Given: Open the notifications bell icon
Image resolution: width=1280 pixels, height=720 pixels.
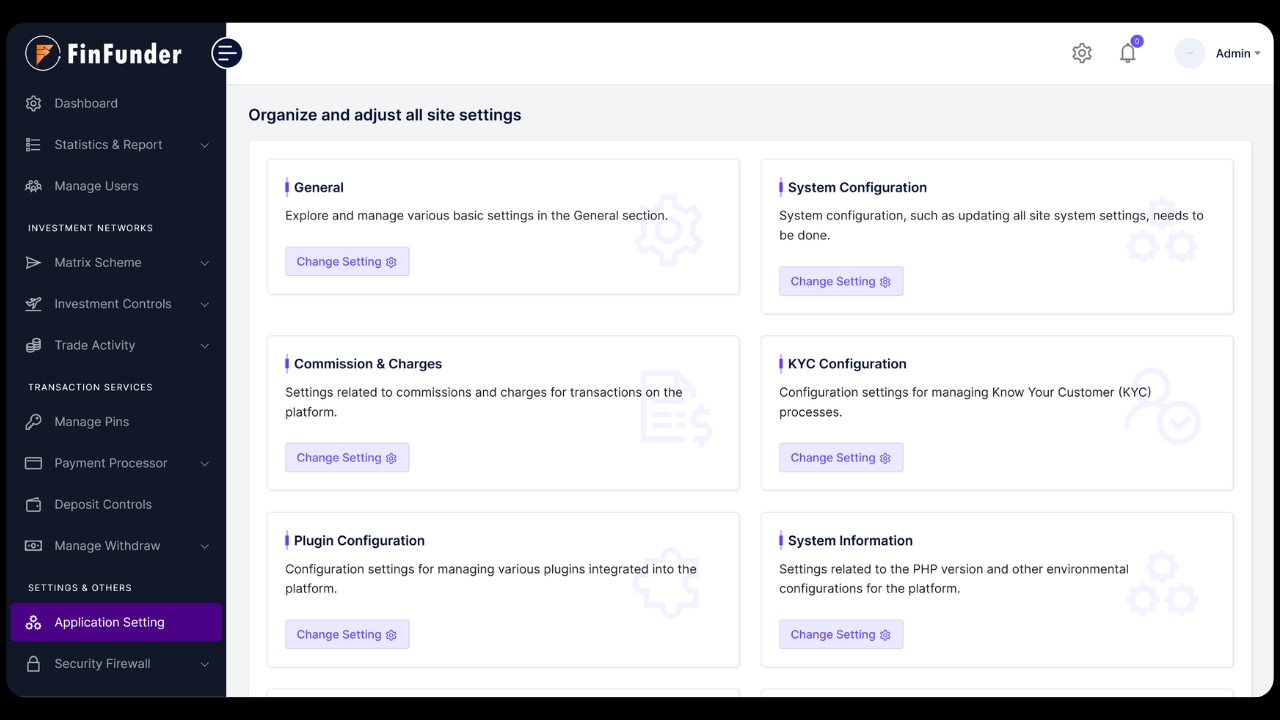Looking at the screenshot, I should tap(1128, 53).
